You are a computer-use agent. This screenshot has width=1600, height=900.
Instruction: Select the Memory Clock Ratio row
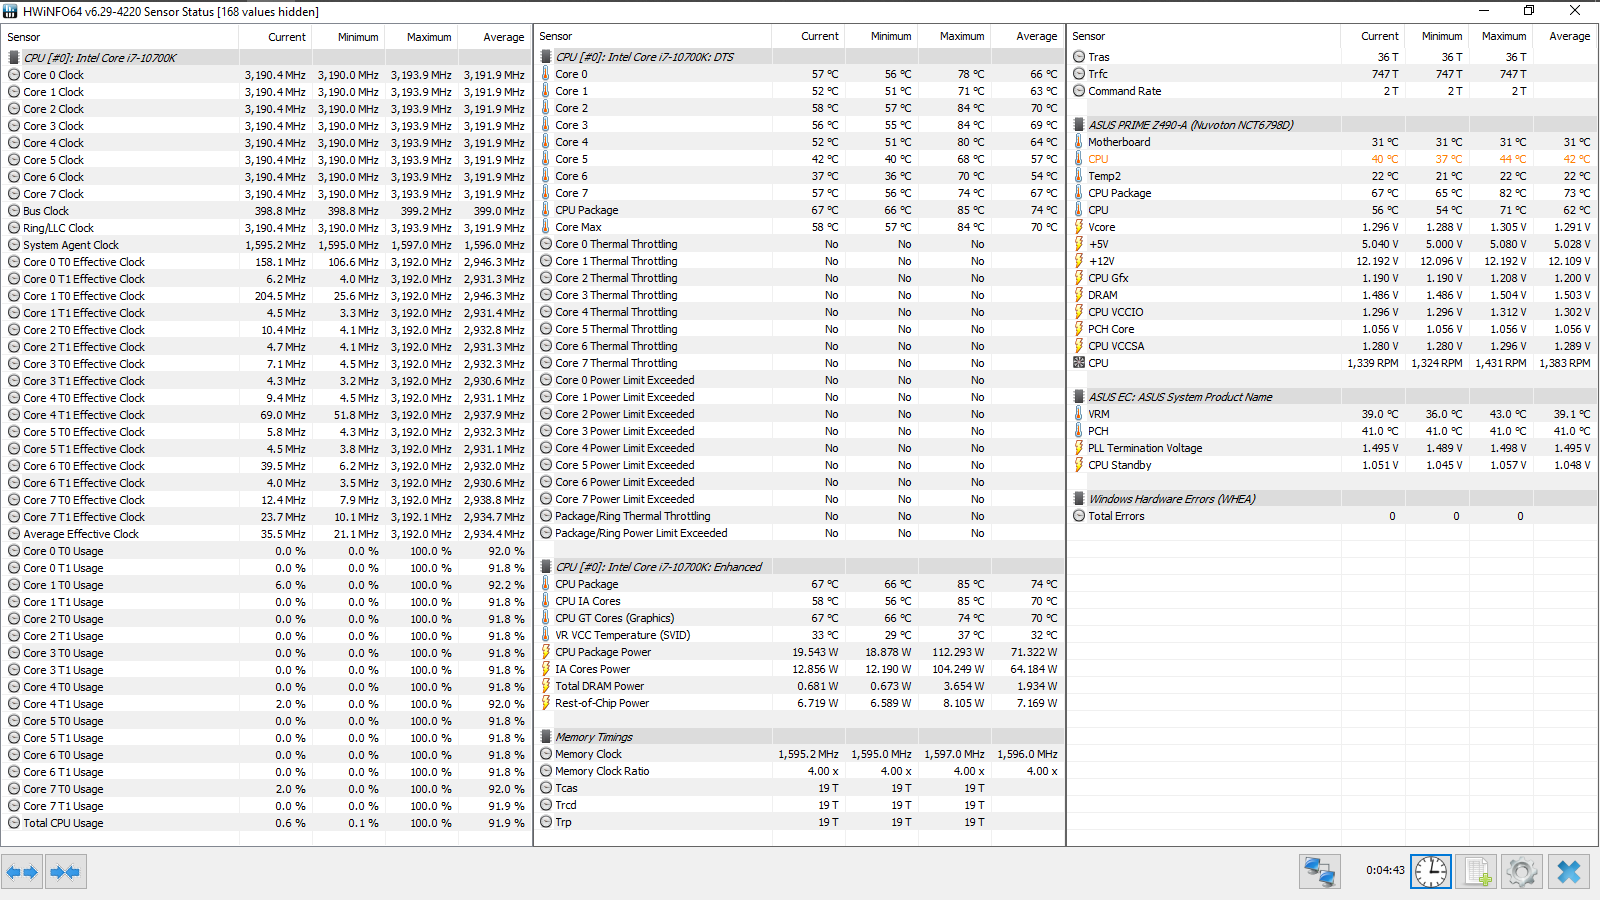click(799, 771)
